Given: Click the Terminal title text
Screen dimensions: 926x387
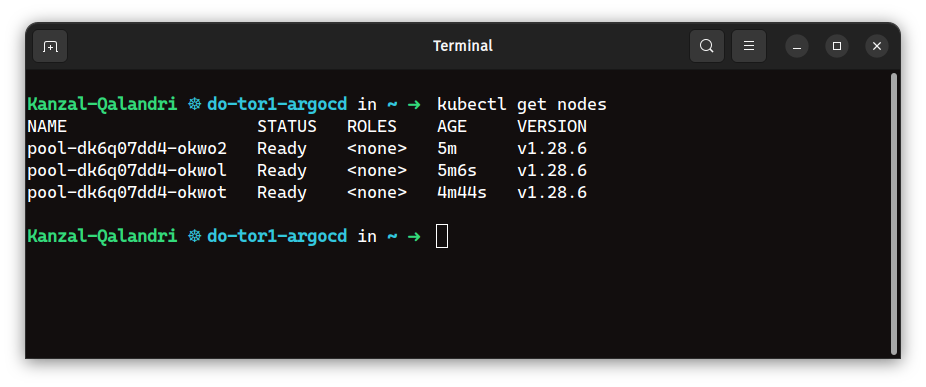Looking at the screenshot, I should [x=463, y=46].
